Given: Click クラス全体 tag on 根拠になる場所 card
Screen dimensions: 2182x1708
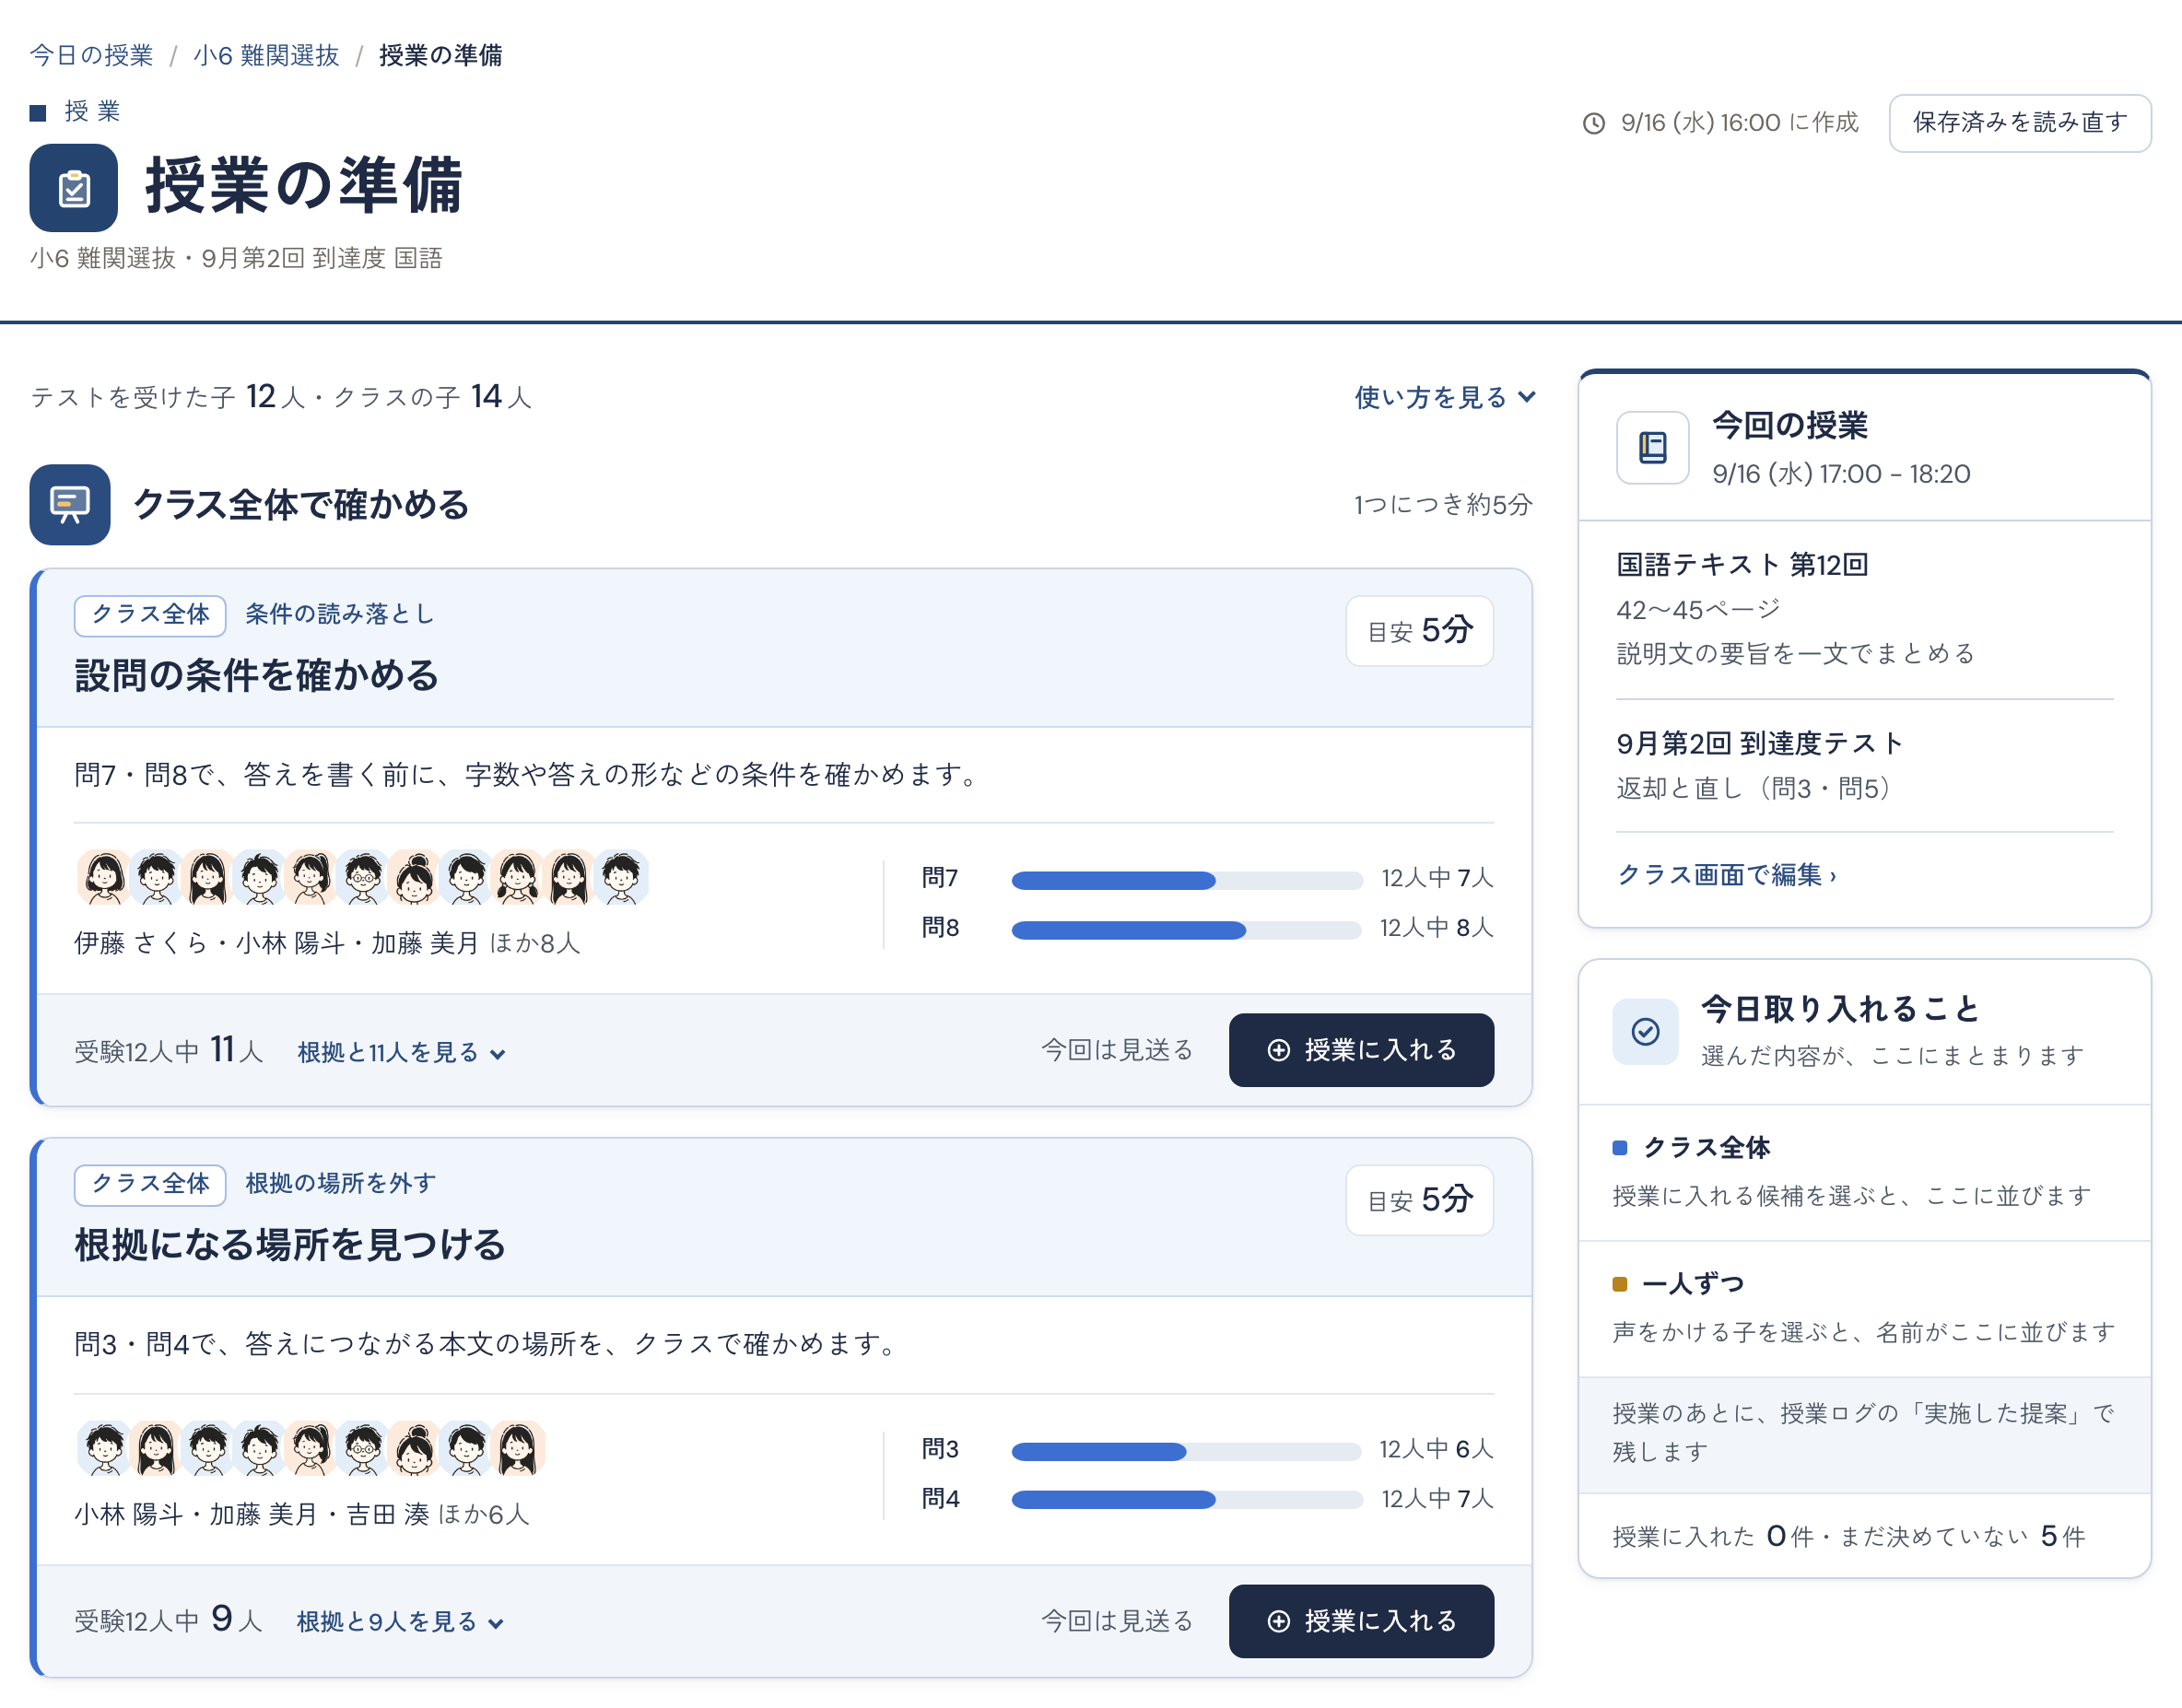Looking at the screenshot, I should [150, 1184].
